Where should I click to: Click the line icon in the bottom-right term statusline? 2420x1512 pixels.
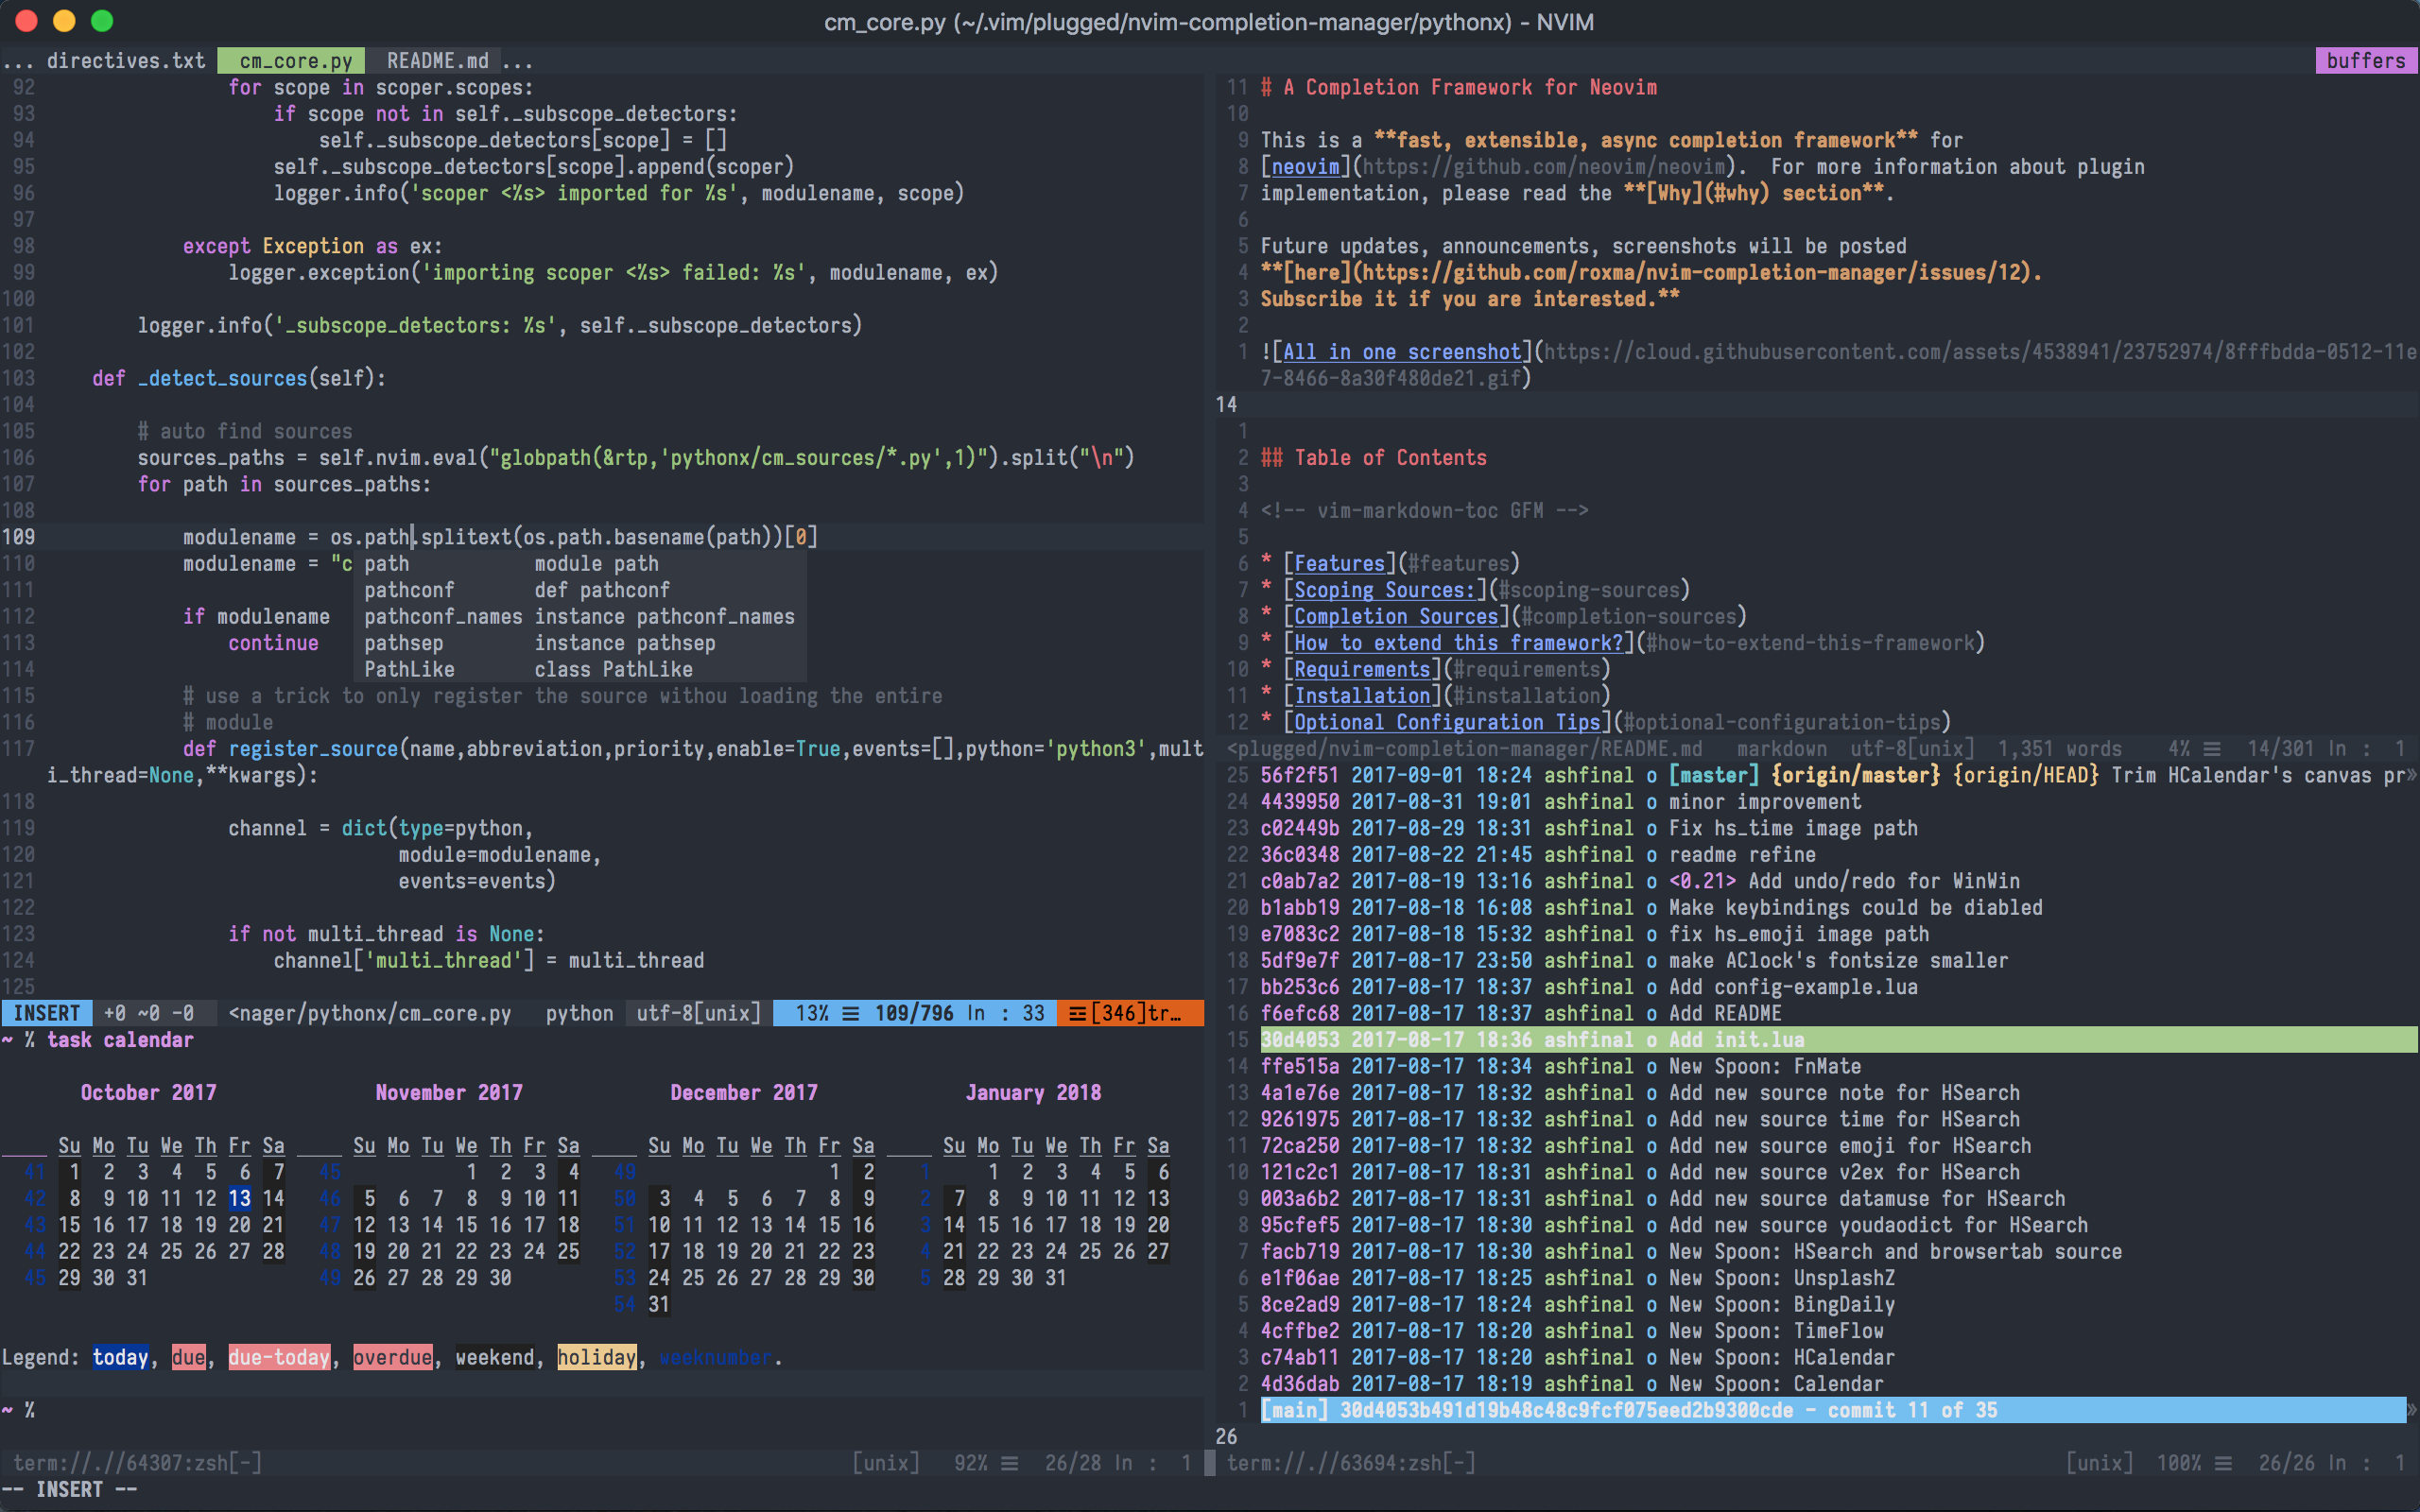(2222, 1462)
